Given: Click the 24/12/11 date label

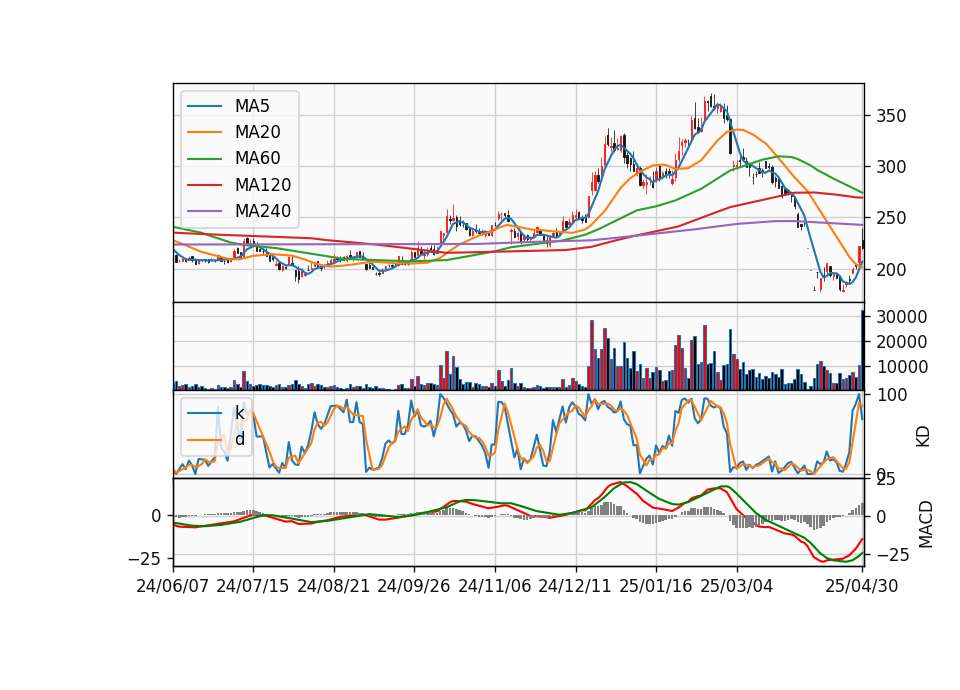Looking at the screenshot, I should click(x=575, y=586).
